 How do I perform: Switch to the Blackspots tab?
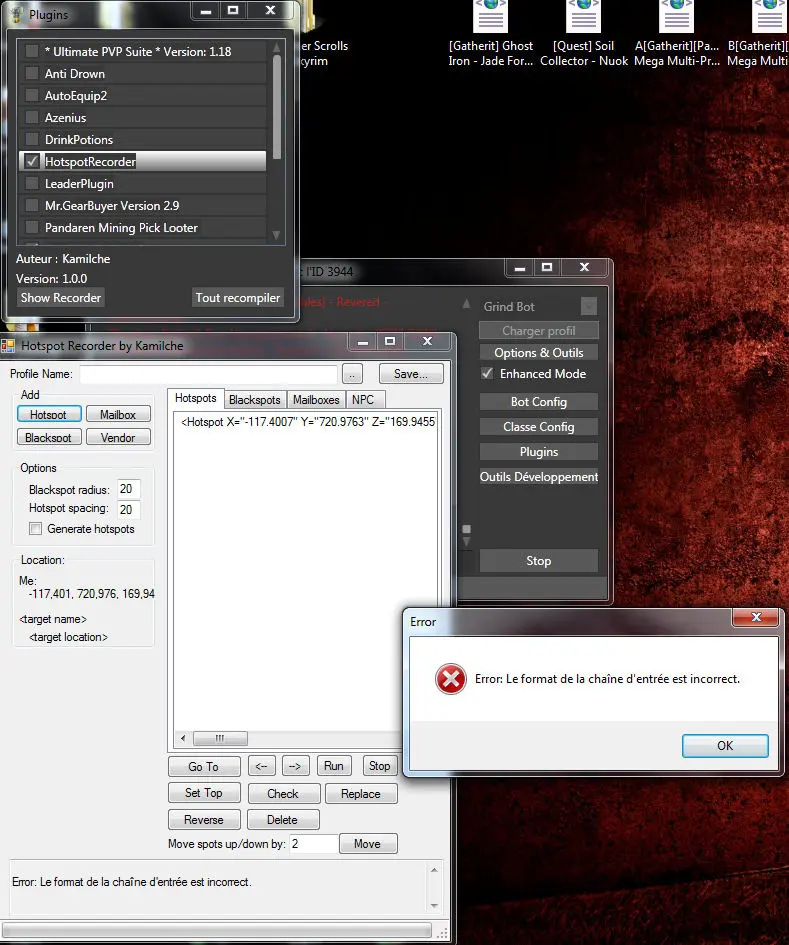click(x=254, y=399)
